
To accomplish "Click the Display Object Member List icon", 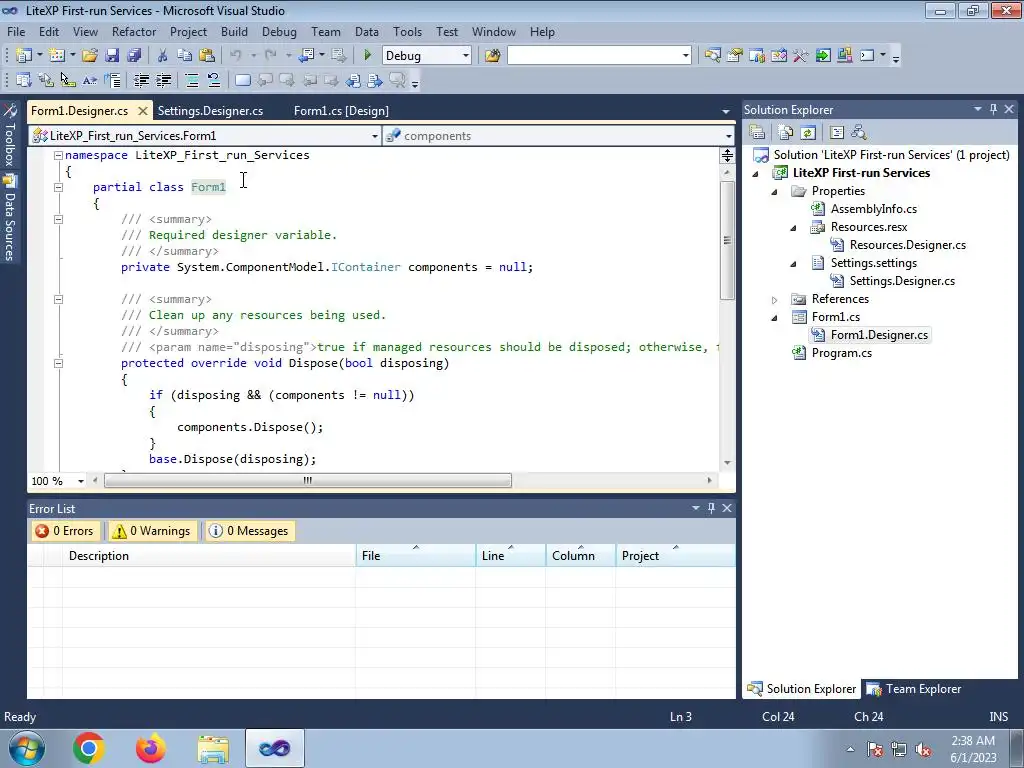I will point(24,80).
